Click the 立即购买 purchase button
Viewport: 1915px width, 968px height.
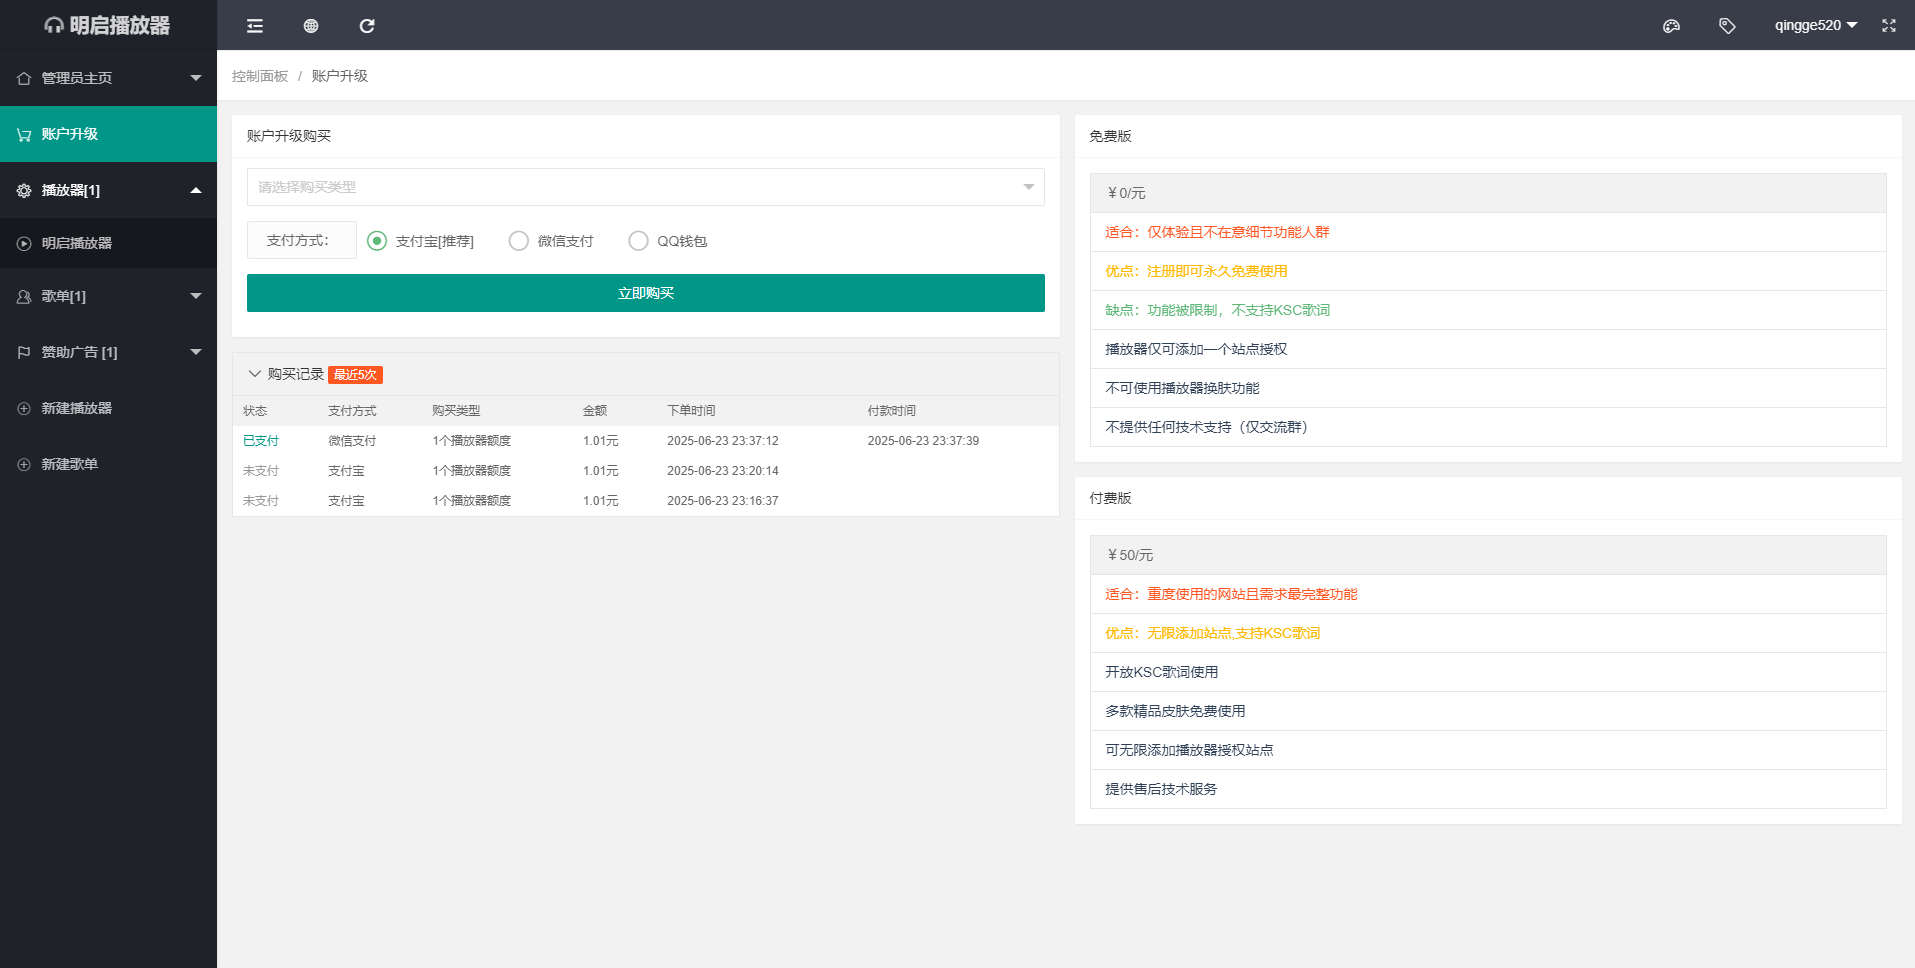pyautogui.click(x=645, y=292)
